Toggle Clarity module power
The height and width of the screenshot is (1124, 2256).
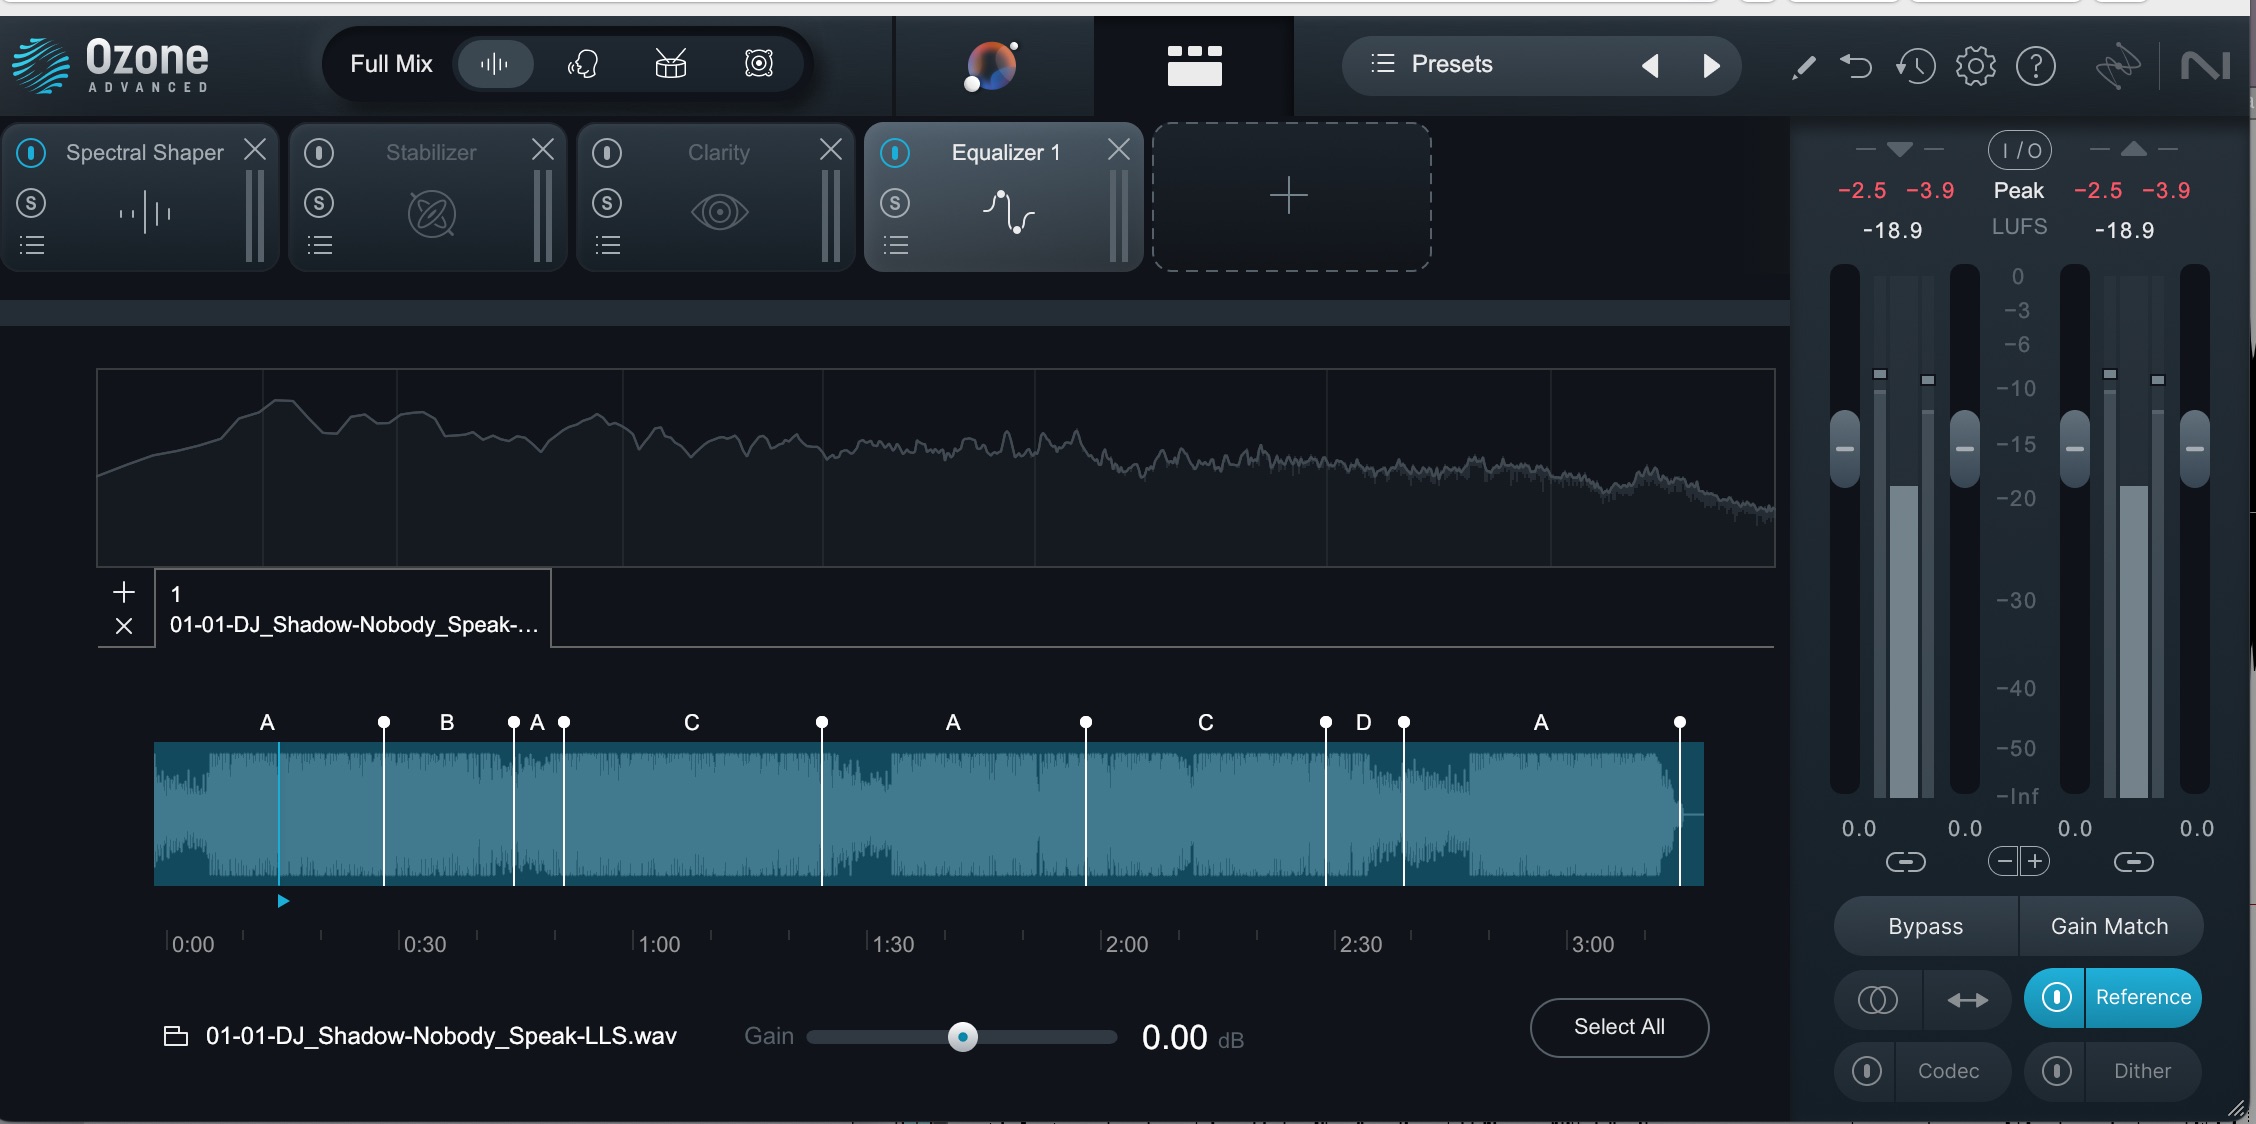click(x=607, y=153)
